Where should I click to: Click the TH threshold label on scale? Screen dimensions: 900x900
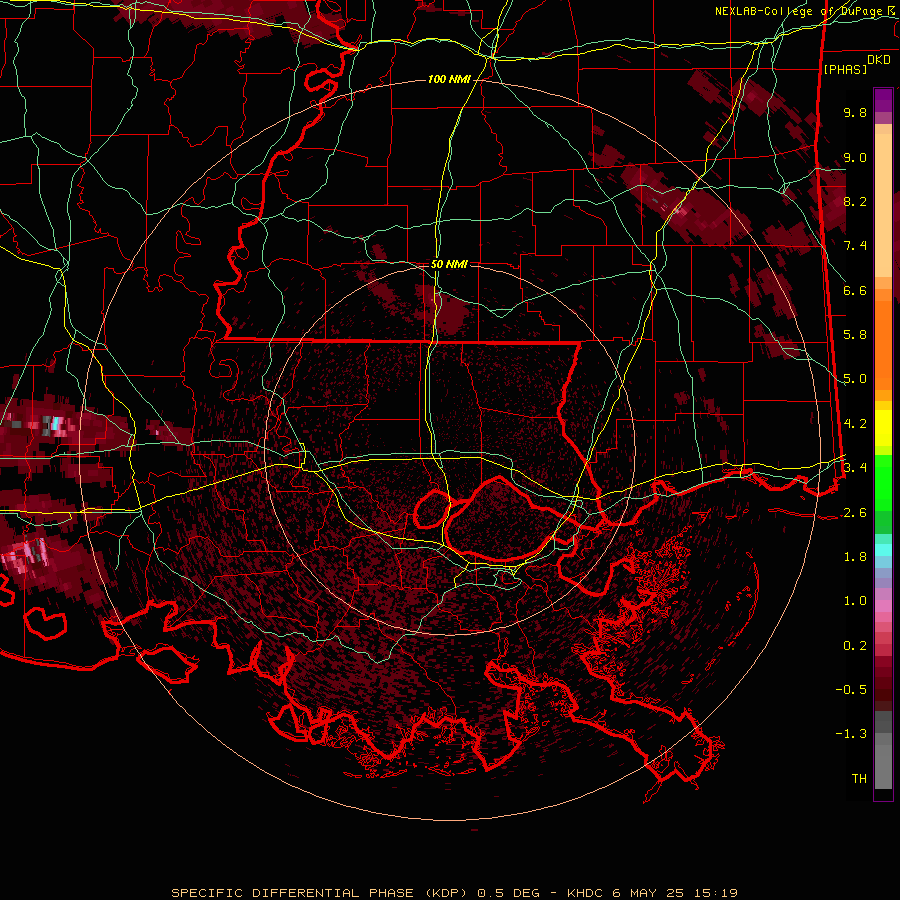click(859, 779)
